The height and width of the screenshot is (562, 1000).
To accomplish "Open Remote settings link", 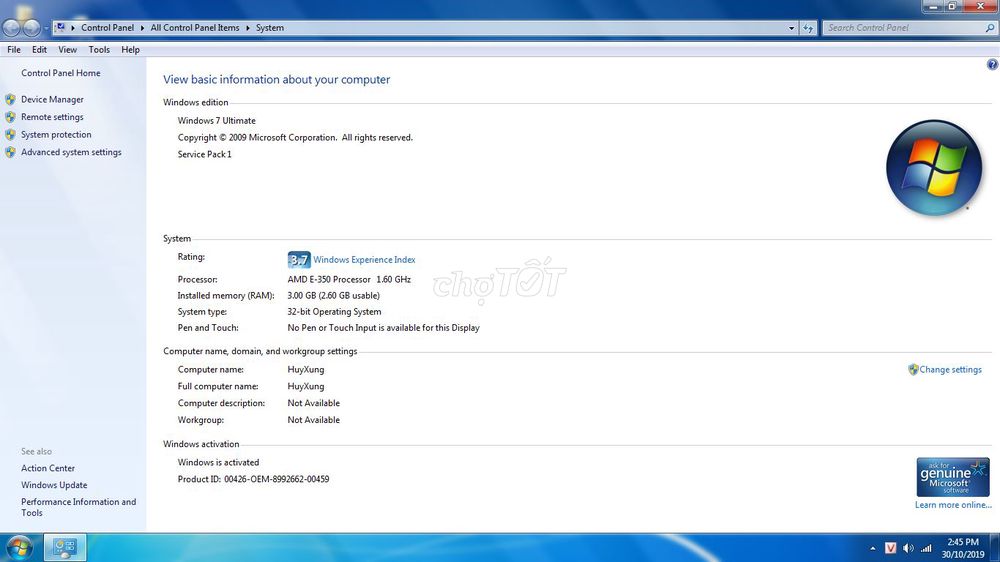I will coord(52,117).
